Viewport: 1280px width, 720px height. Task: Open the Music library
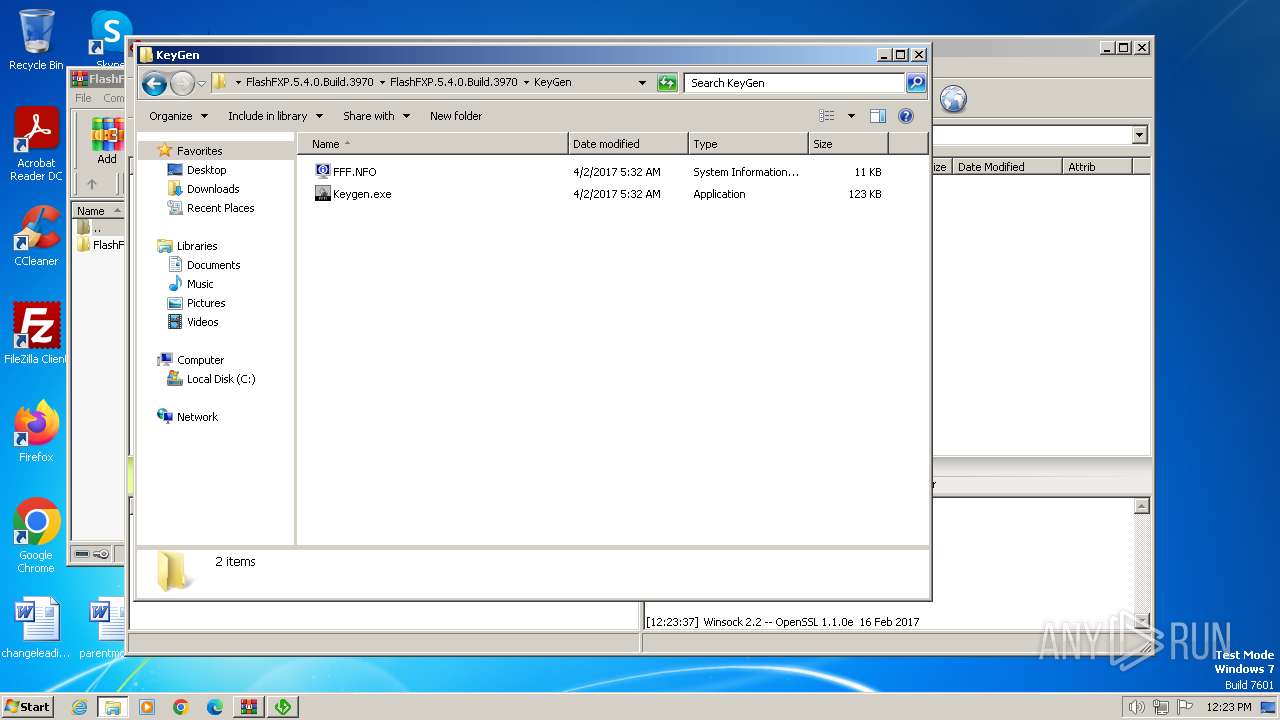tap(200, 284)
